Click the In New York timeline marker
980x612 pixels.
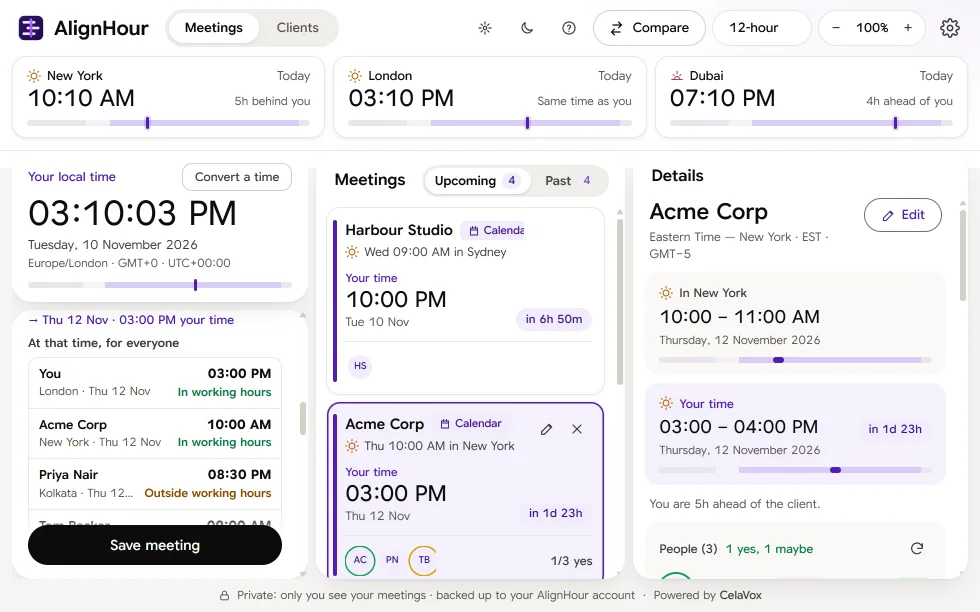778,360
